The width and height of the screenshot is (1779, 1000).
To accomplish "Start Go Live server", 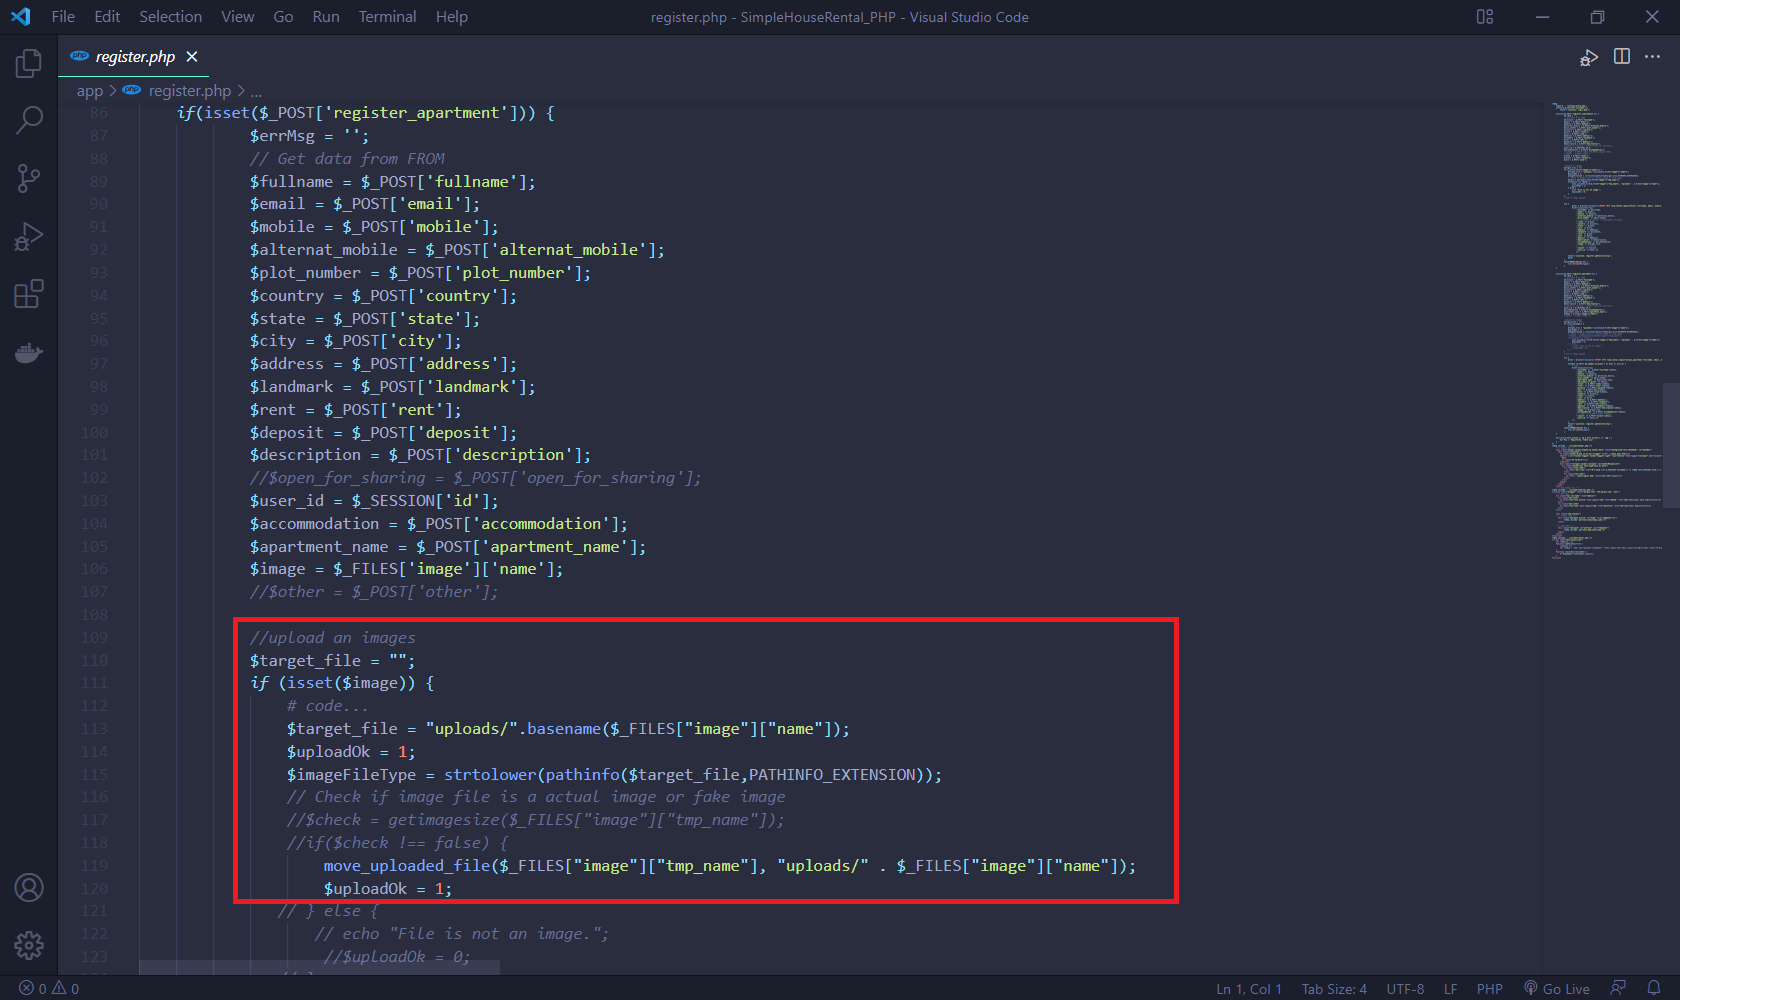I will pyautogui.click(x=1557, y=988).
